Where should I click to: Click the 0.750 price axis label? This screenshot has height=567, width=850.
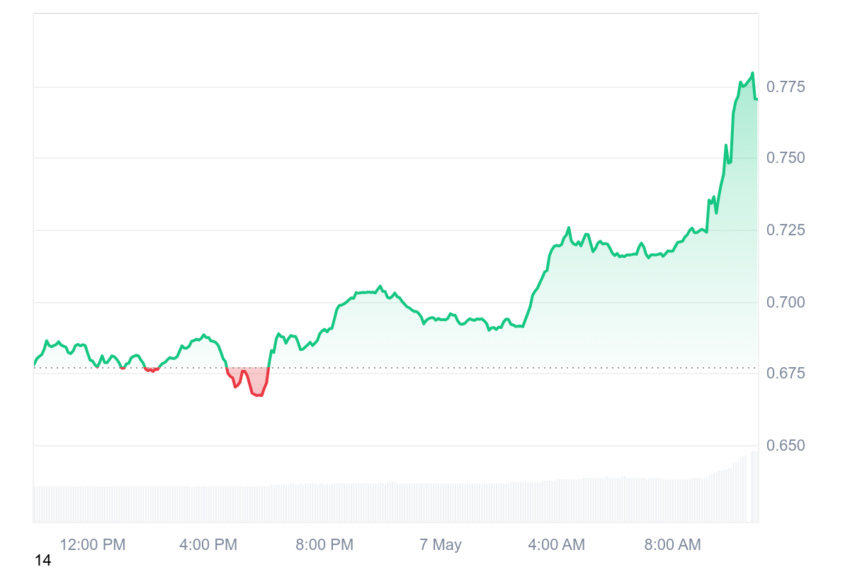point(785,158)
